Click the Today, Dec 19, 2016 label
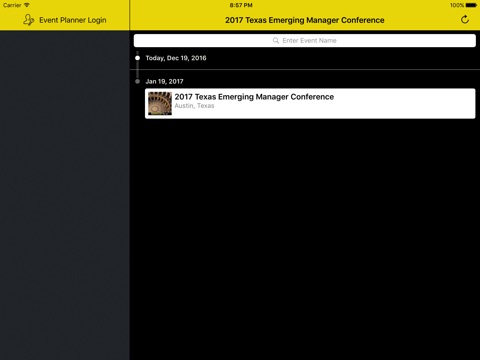 (176, 58)
